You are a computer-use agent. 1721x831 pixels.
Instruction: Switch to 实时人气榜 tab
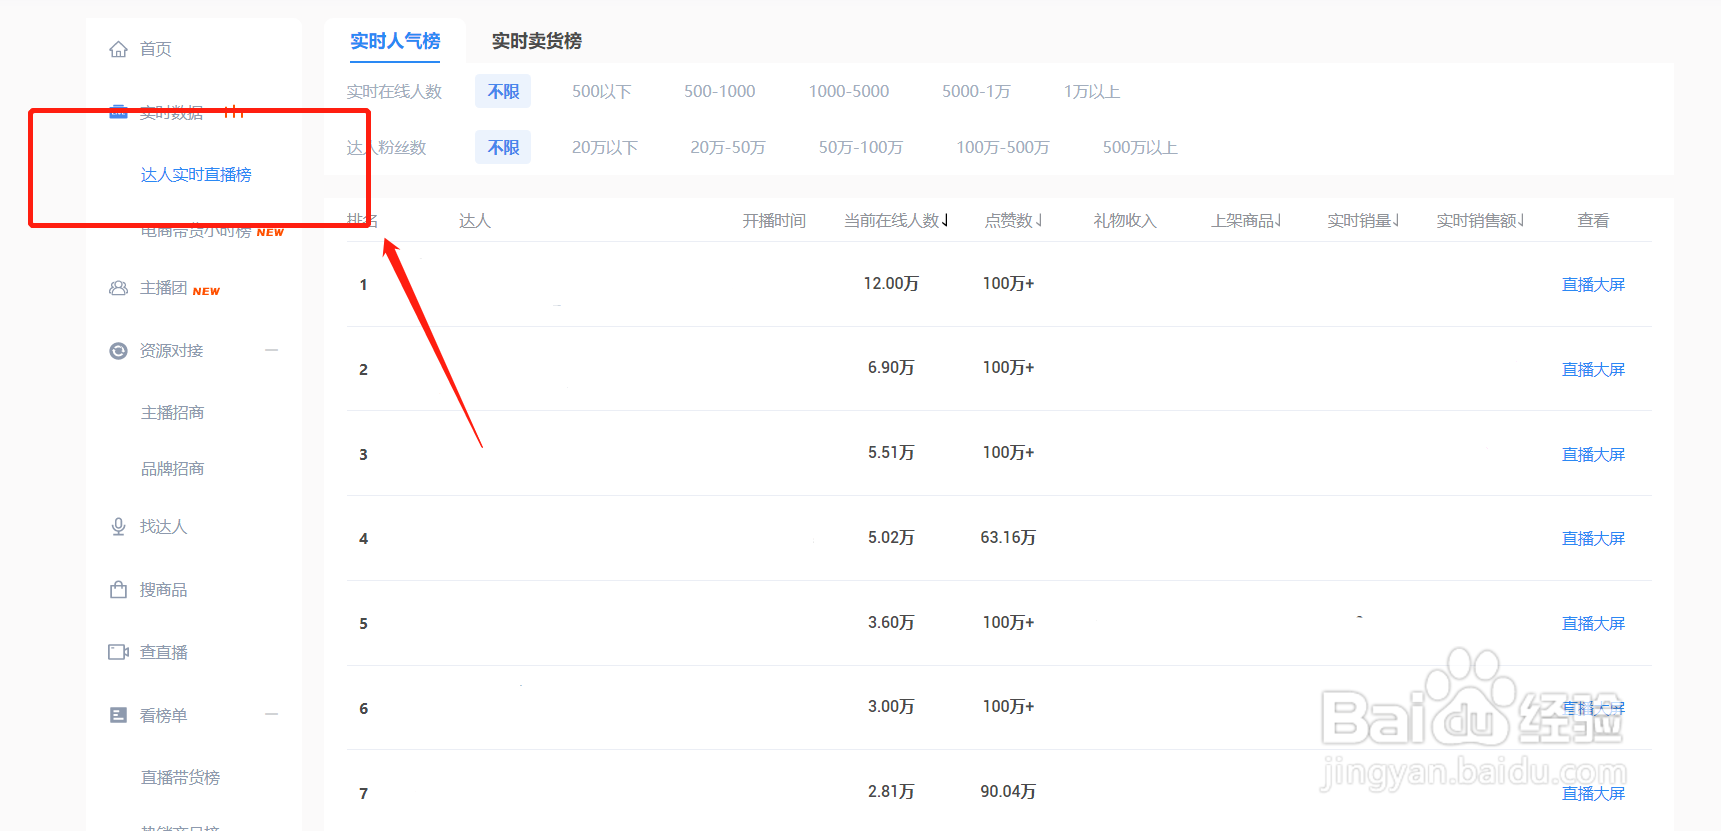coord(395,41)
